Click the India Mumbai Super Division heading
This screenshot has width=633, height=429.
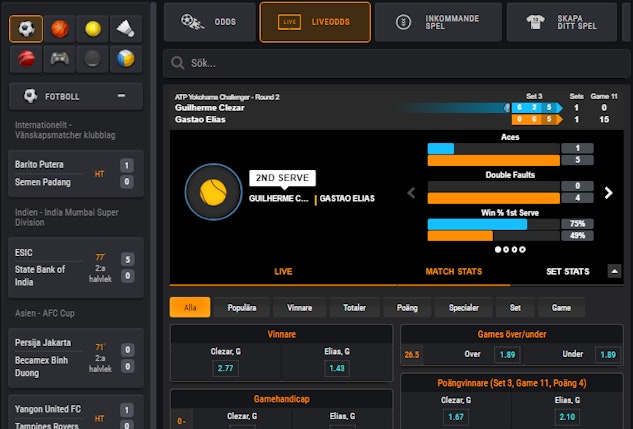pos(67,217)
